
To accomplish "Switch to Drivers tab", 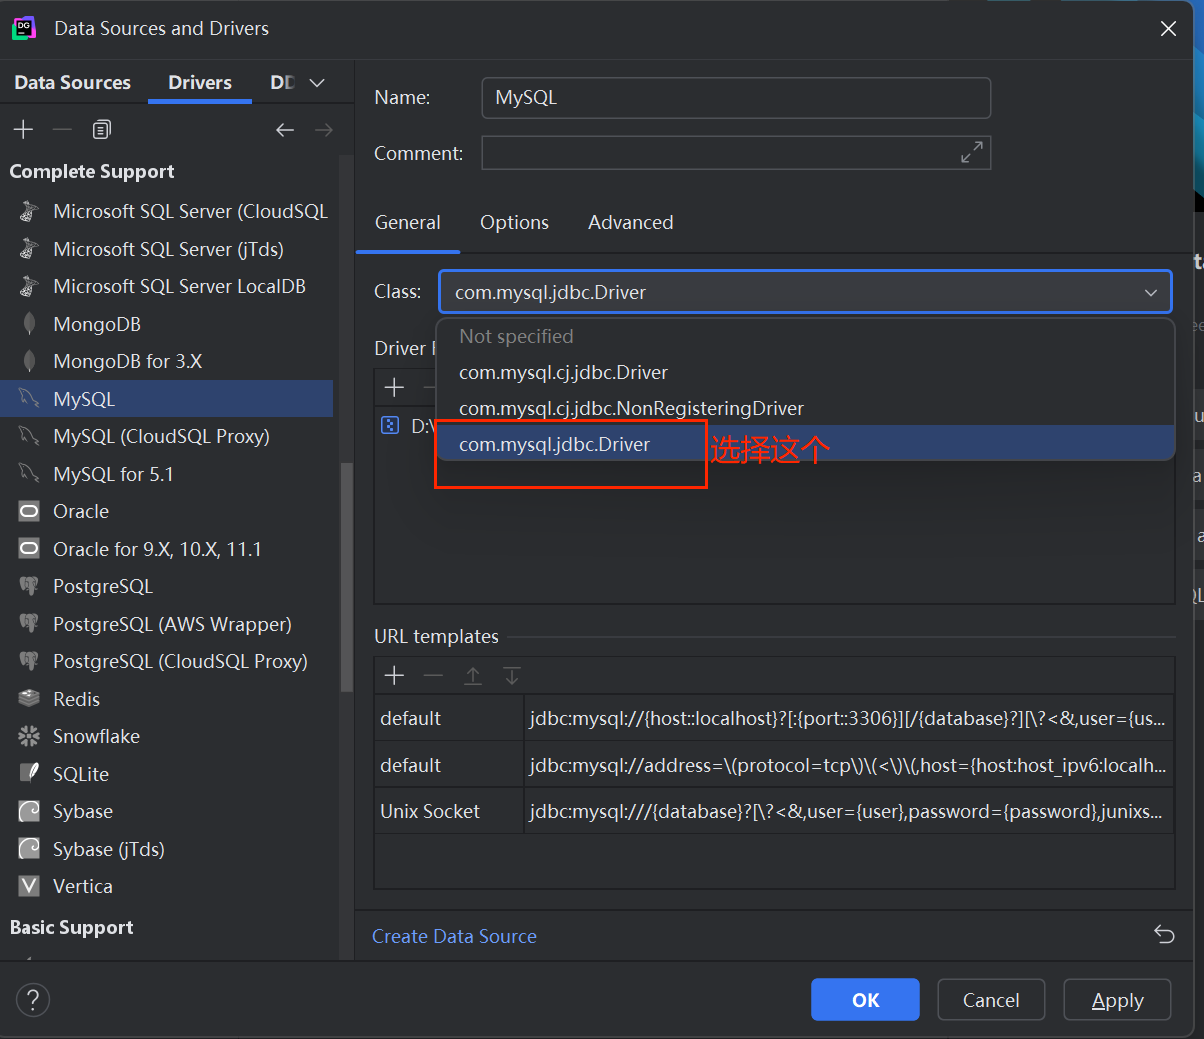I will [200, 83].
